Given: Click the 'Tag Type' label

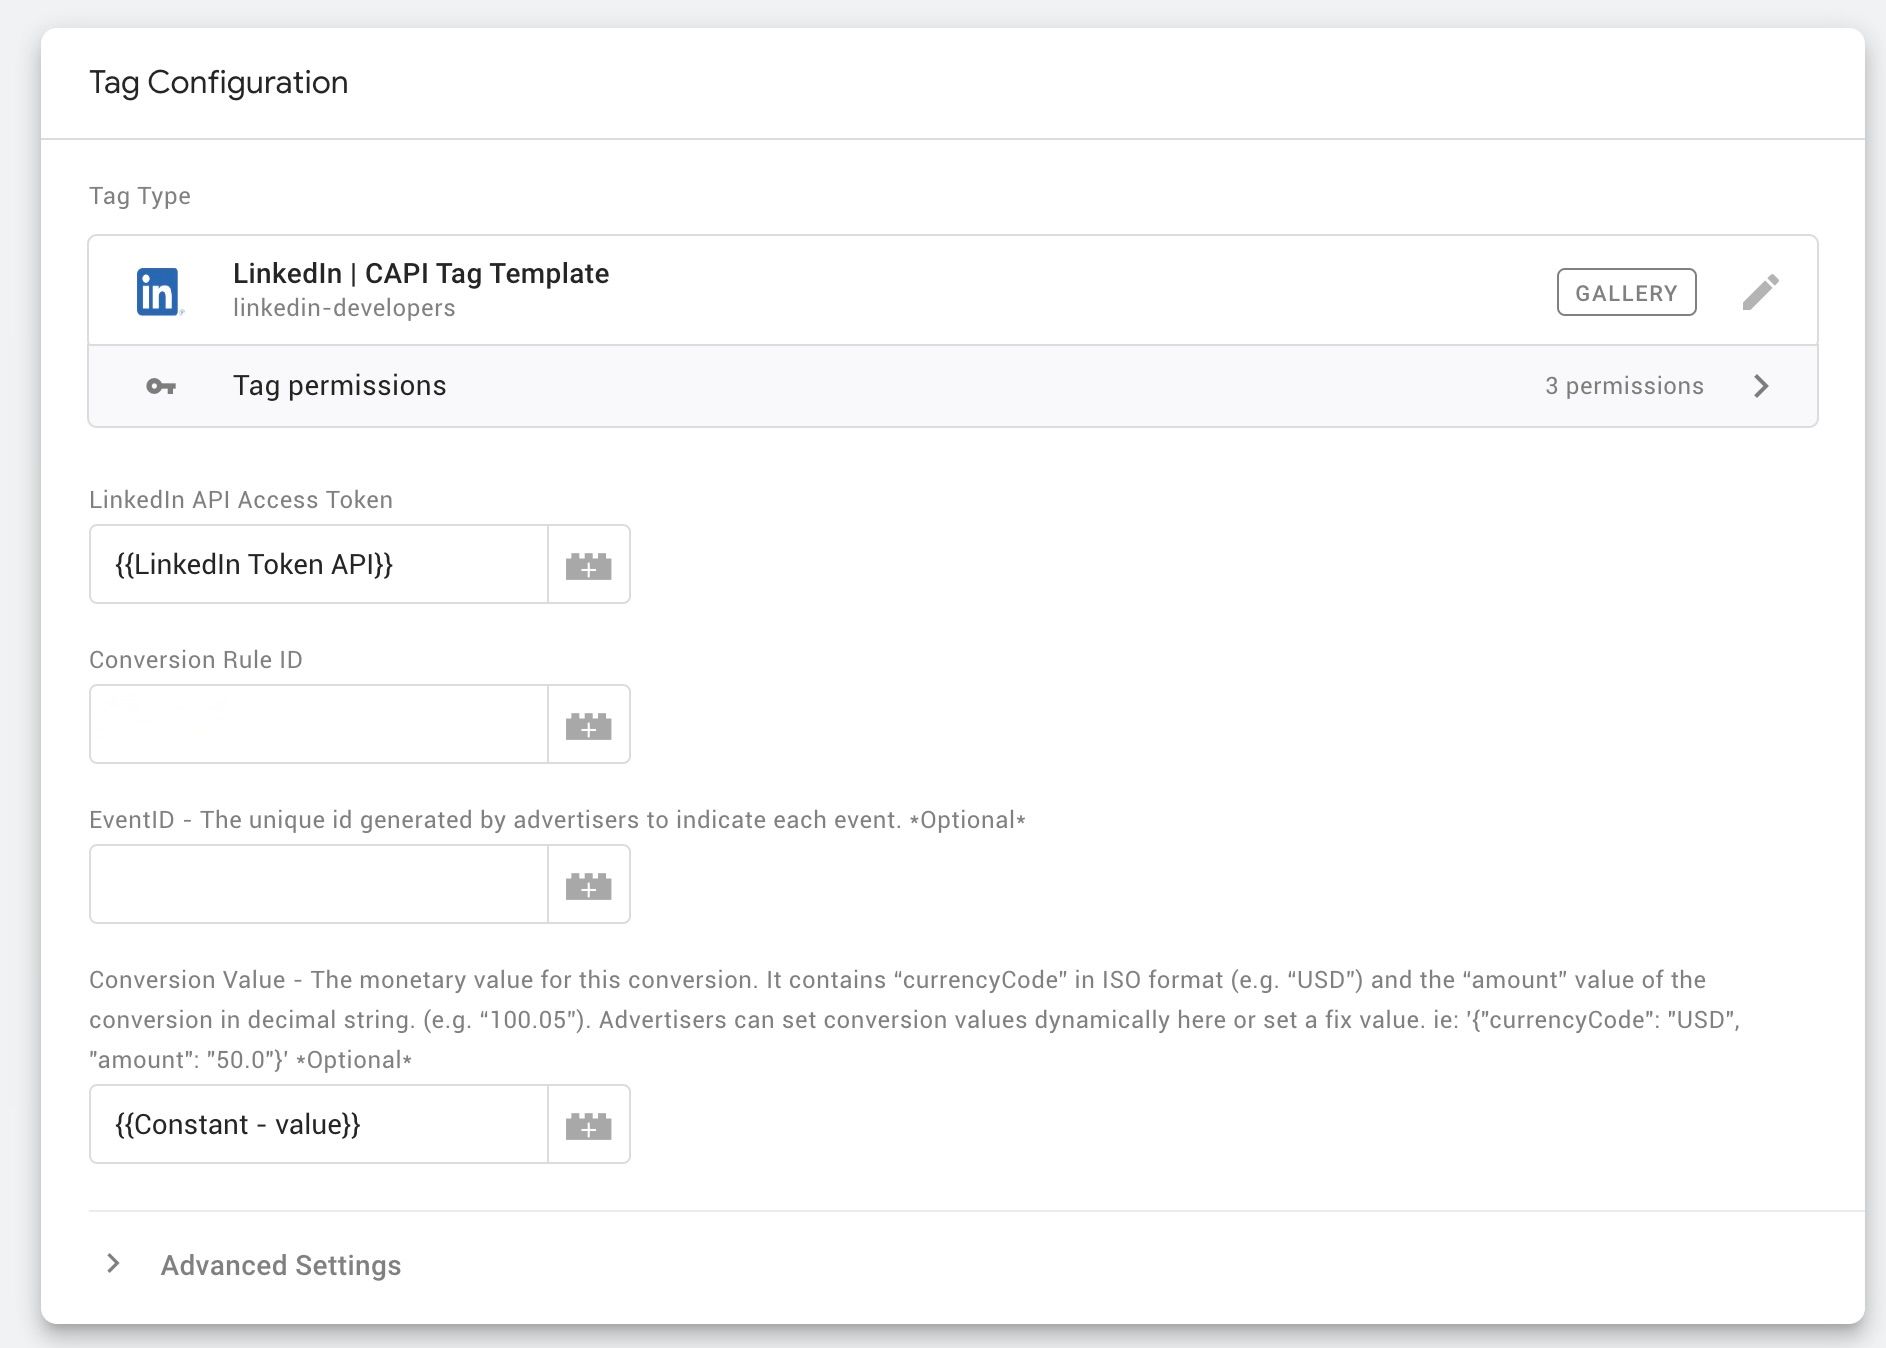Looking at the screenshot, I should coord(140,196).
